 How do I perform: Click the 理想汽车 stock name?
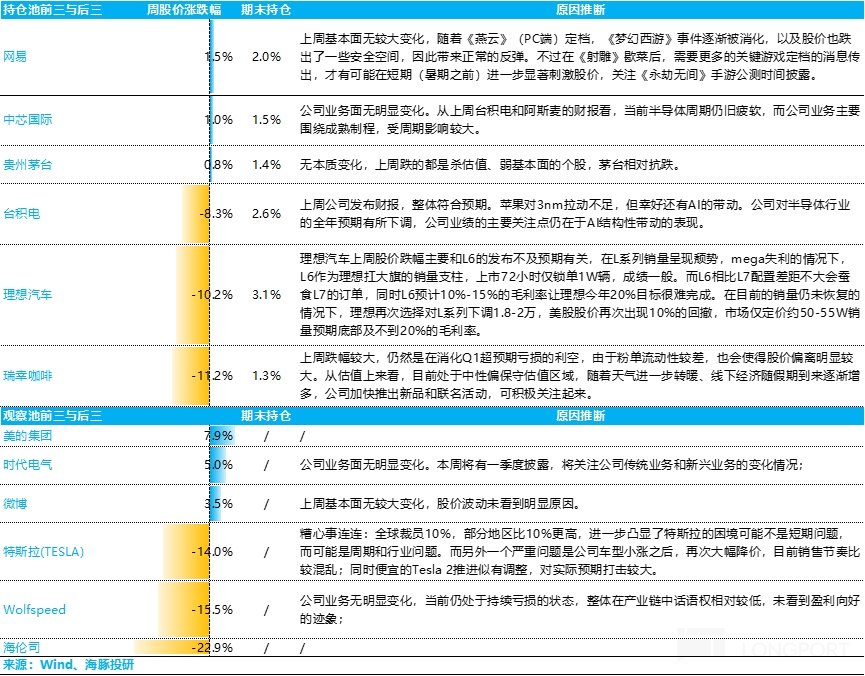[x=28, y=295]
